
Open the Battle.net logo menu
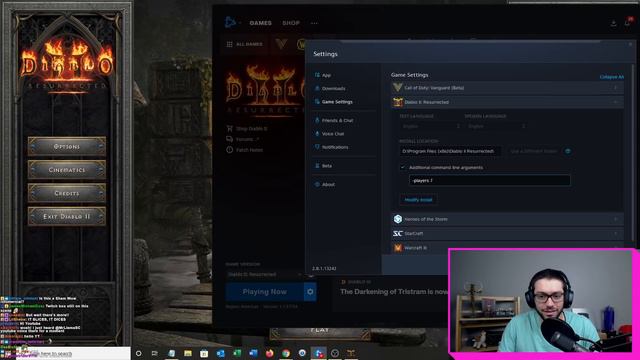click(x=231, y=22)
